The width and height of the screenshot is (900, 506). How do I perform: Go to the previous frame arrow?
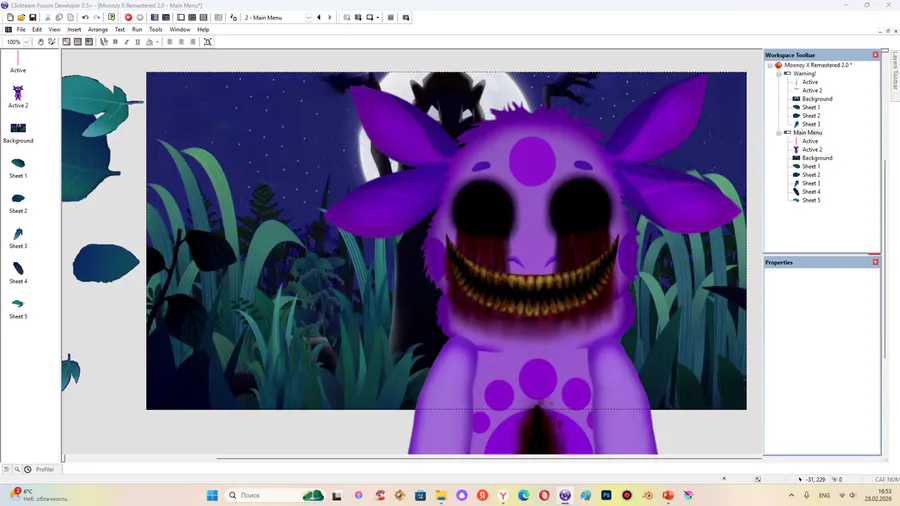pyautogui.click(x=319, y=18)
